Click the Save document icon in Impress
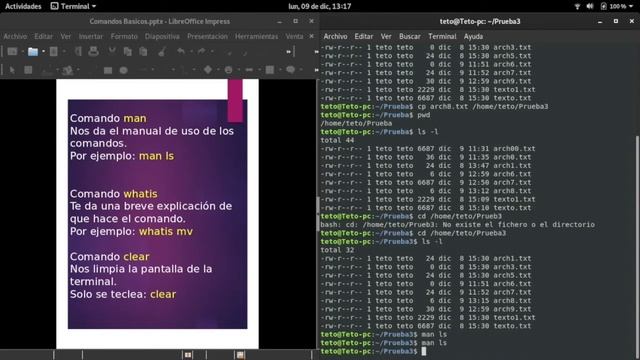This screenshot has height=360, width=640. click(x=53, y=51)
